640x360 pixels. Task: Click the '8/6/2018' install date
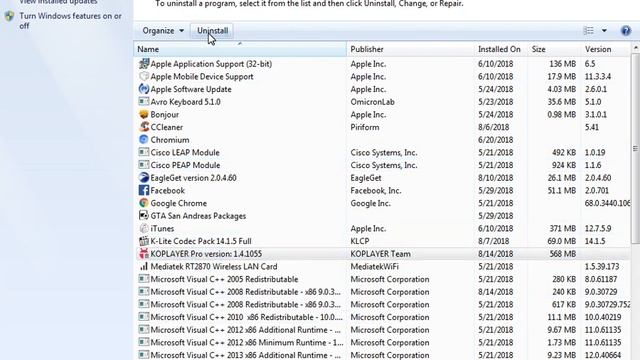(x=493, y=127)
